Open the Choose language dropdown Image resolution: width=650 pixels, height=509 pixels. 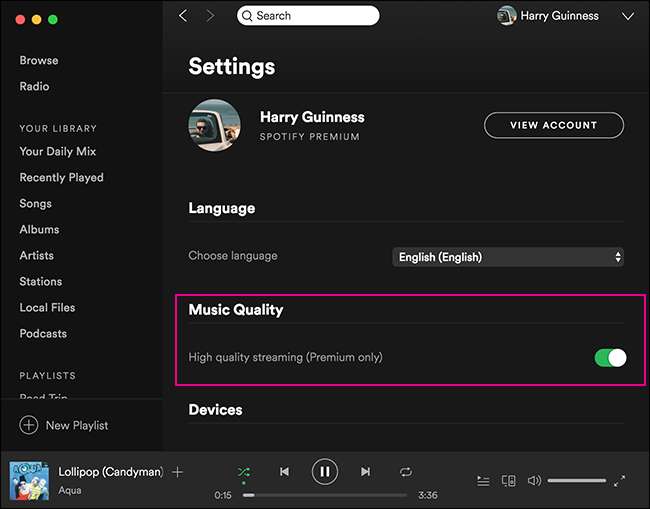[x=508, y=257]
